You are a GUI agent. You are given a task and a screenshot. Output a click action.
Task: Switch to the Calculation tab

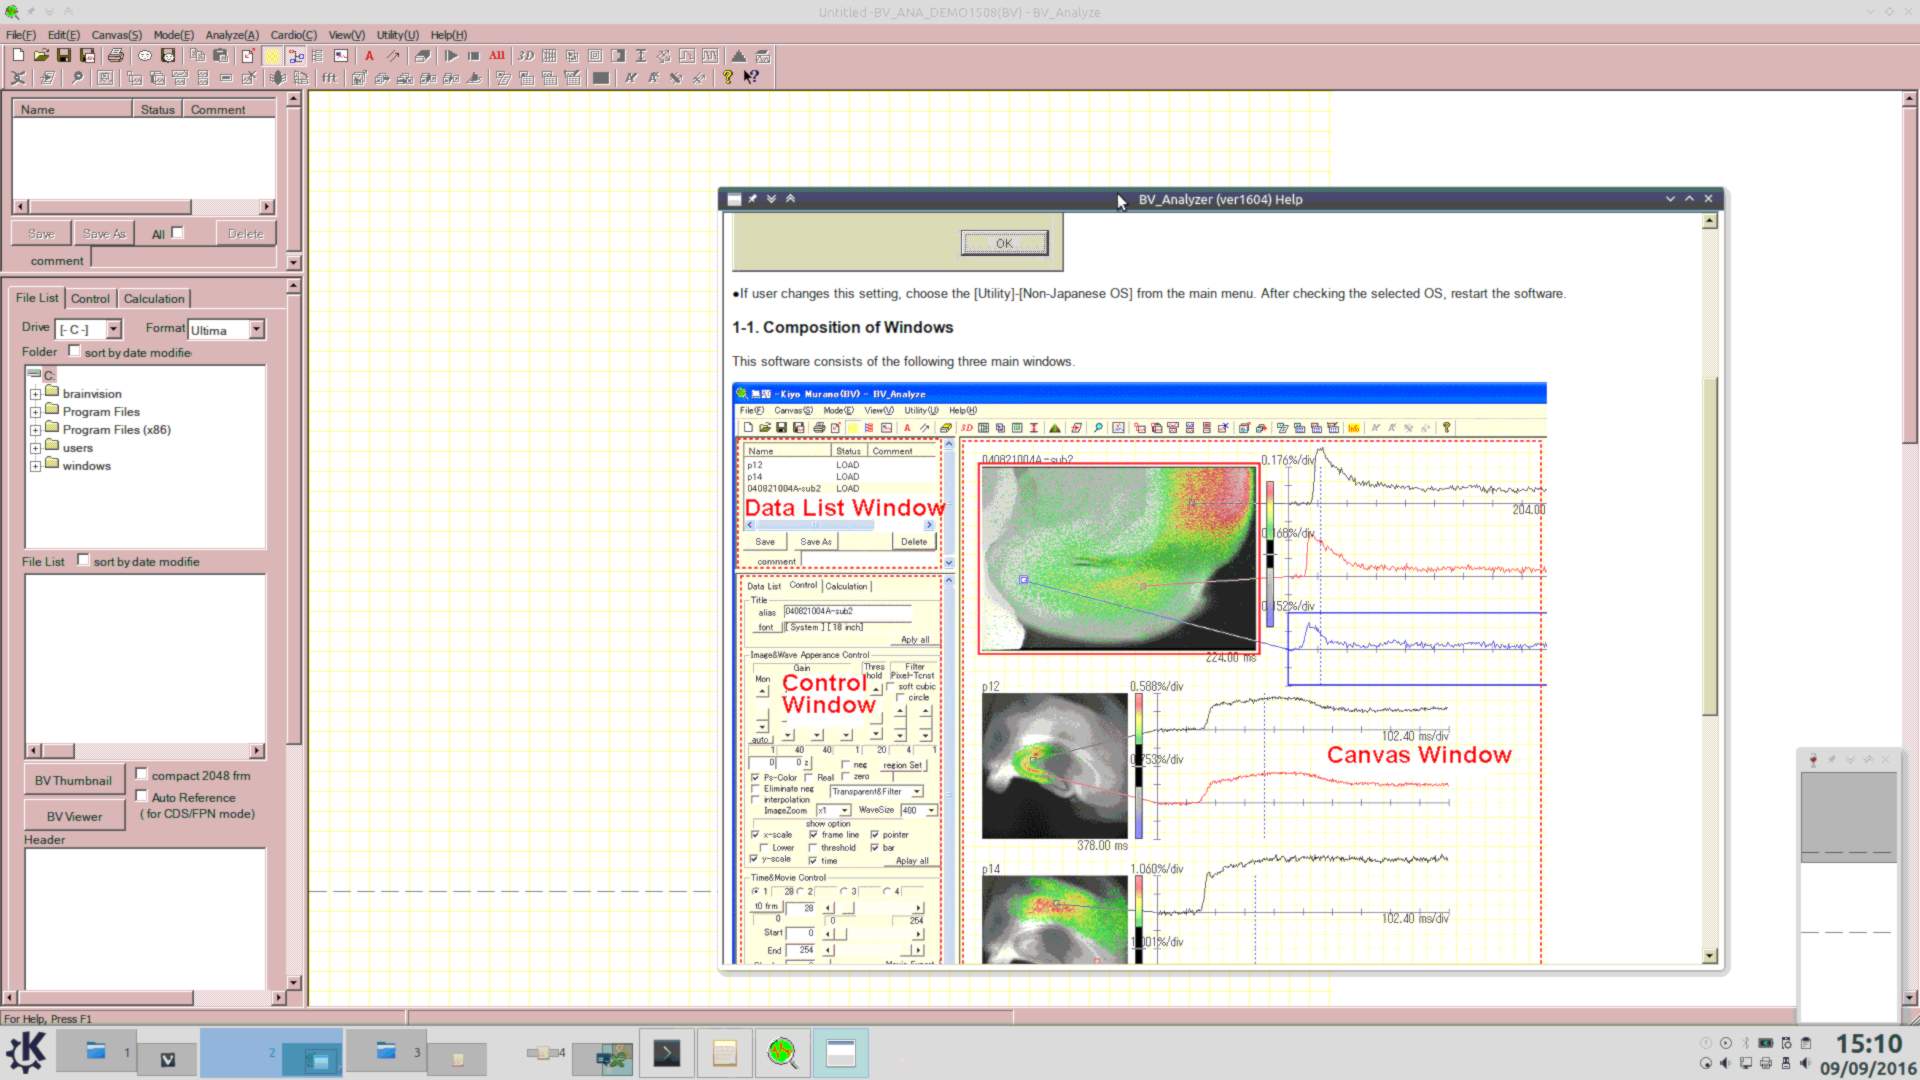click(154, 299)
